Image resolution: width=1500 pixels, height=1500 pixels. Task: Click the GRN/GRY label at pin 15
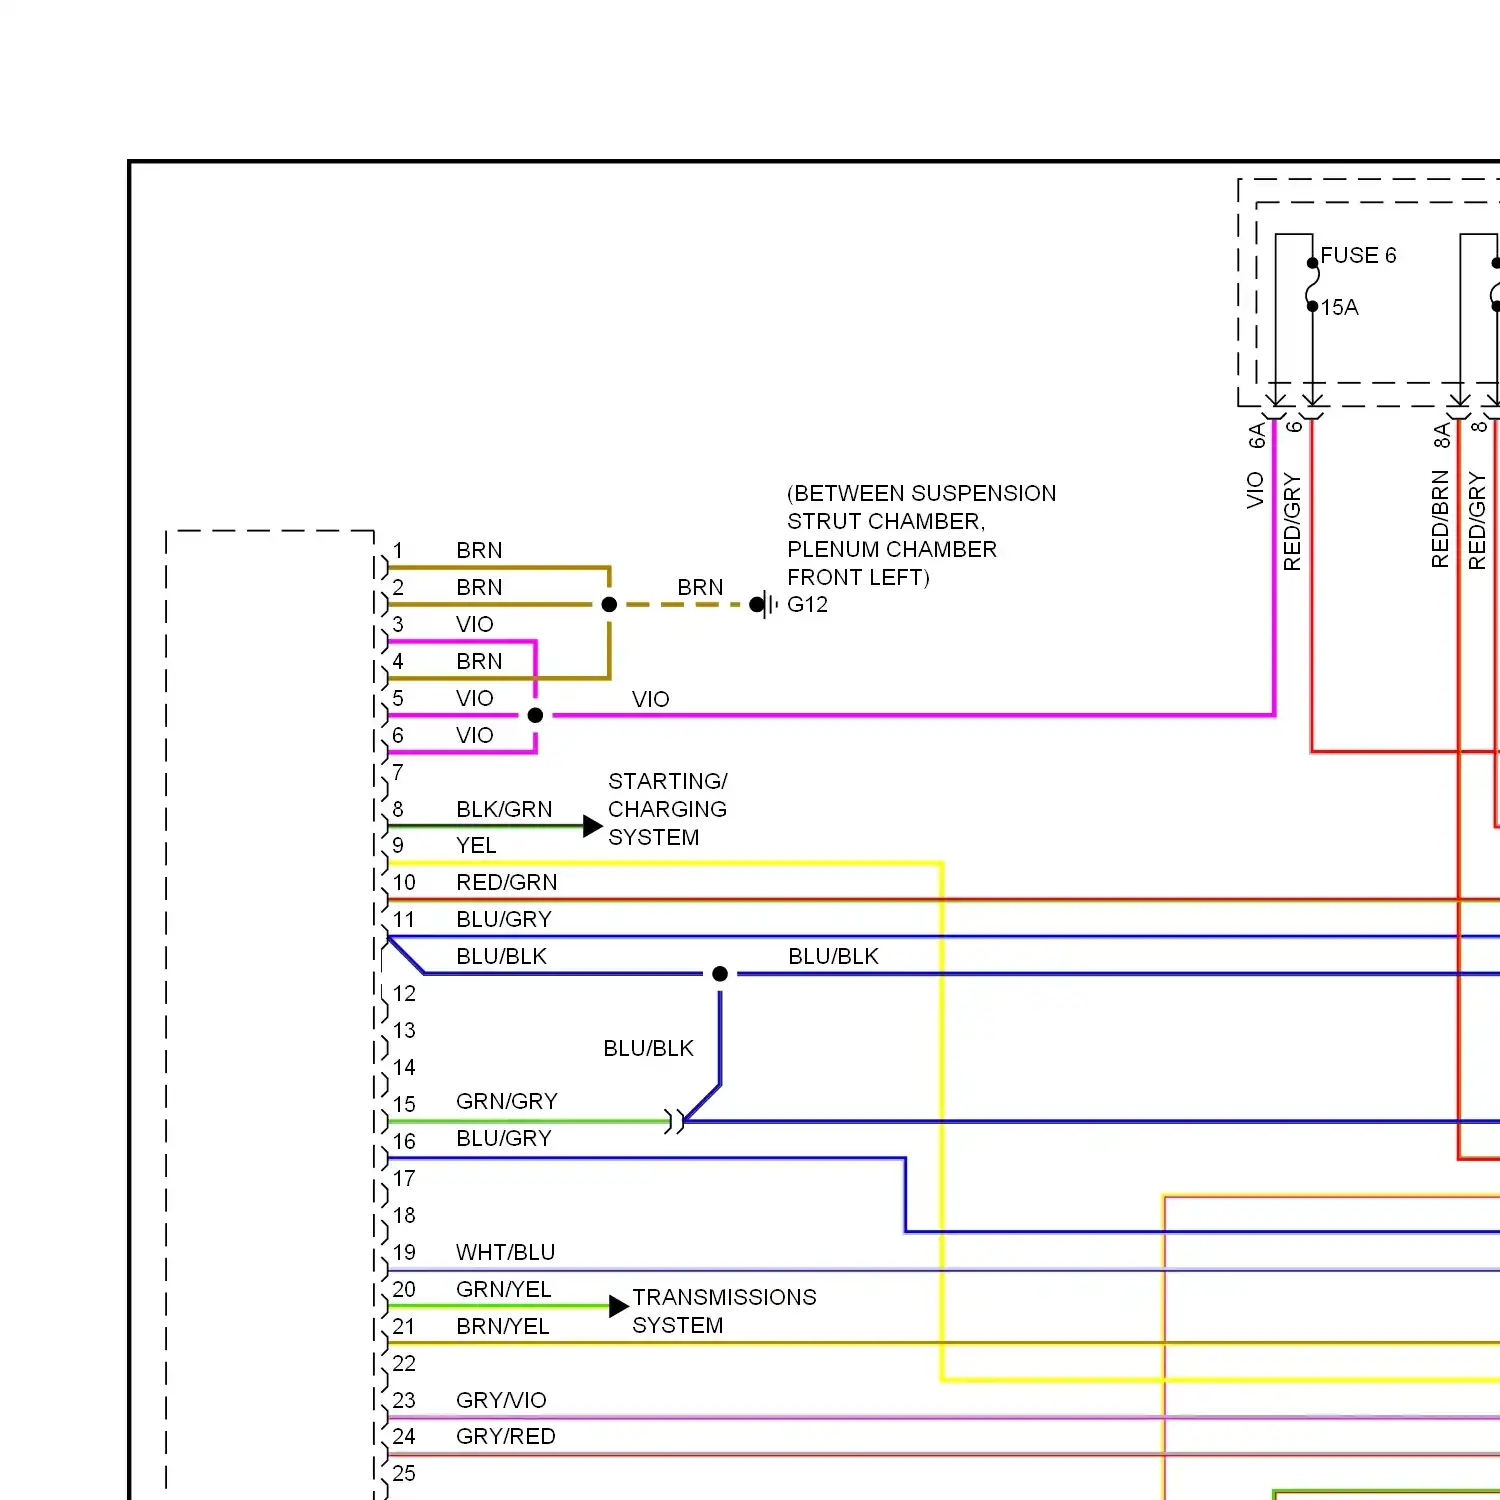tap(506, 1102)
